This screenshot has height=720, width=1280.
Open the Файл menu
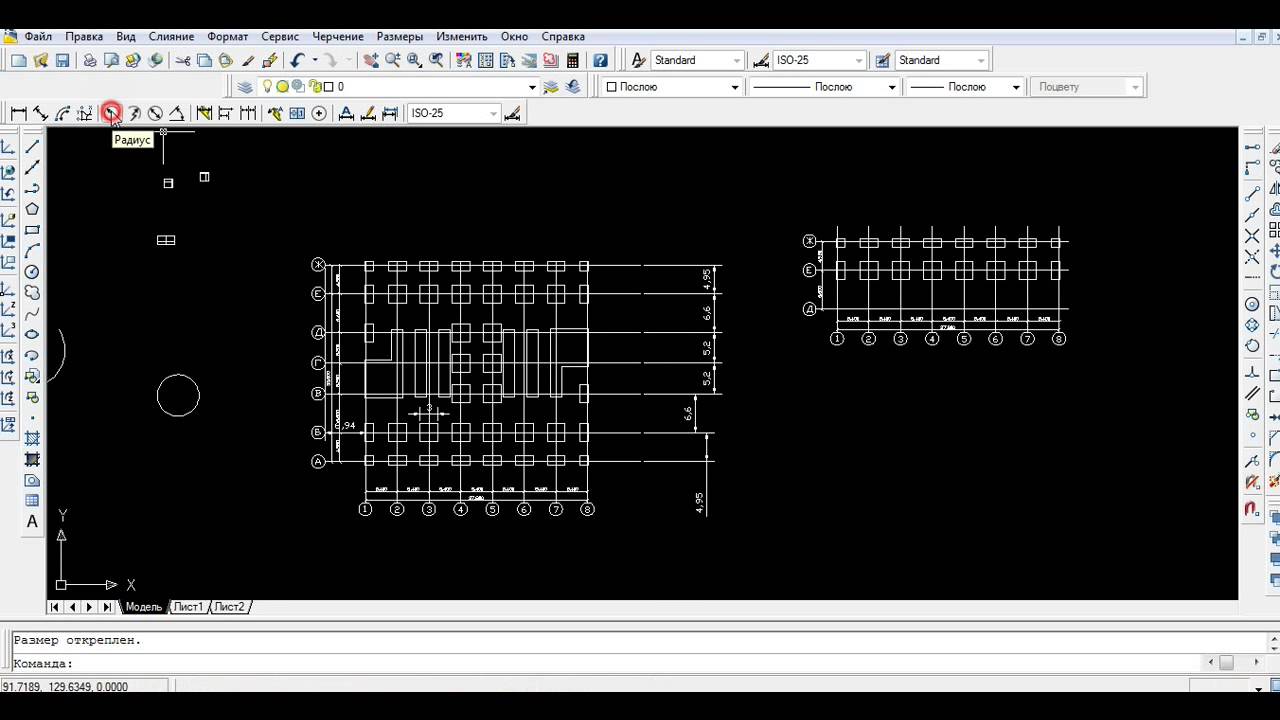click(38, 36)
